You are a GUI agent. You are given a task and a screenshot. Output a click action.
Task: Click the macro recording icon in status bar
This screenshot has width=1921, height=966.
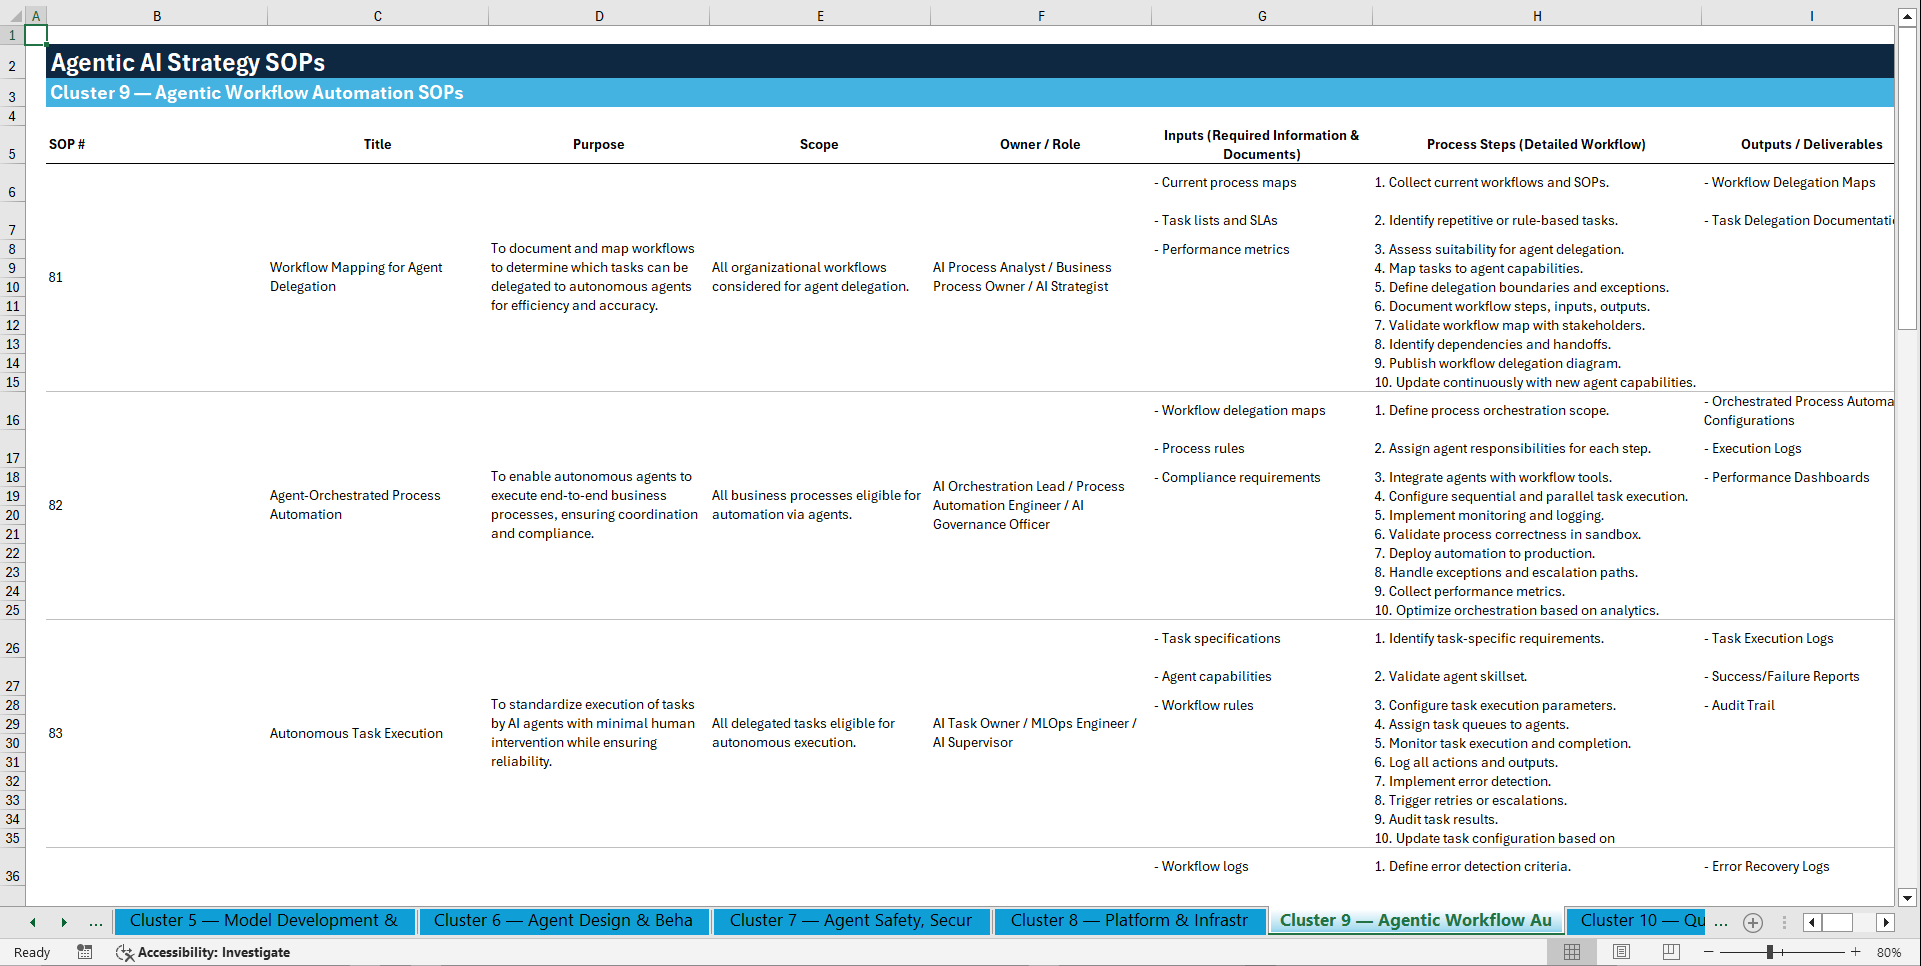[x=85, y=953]
